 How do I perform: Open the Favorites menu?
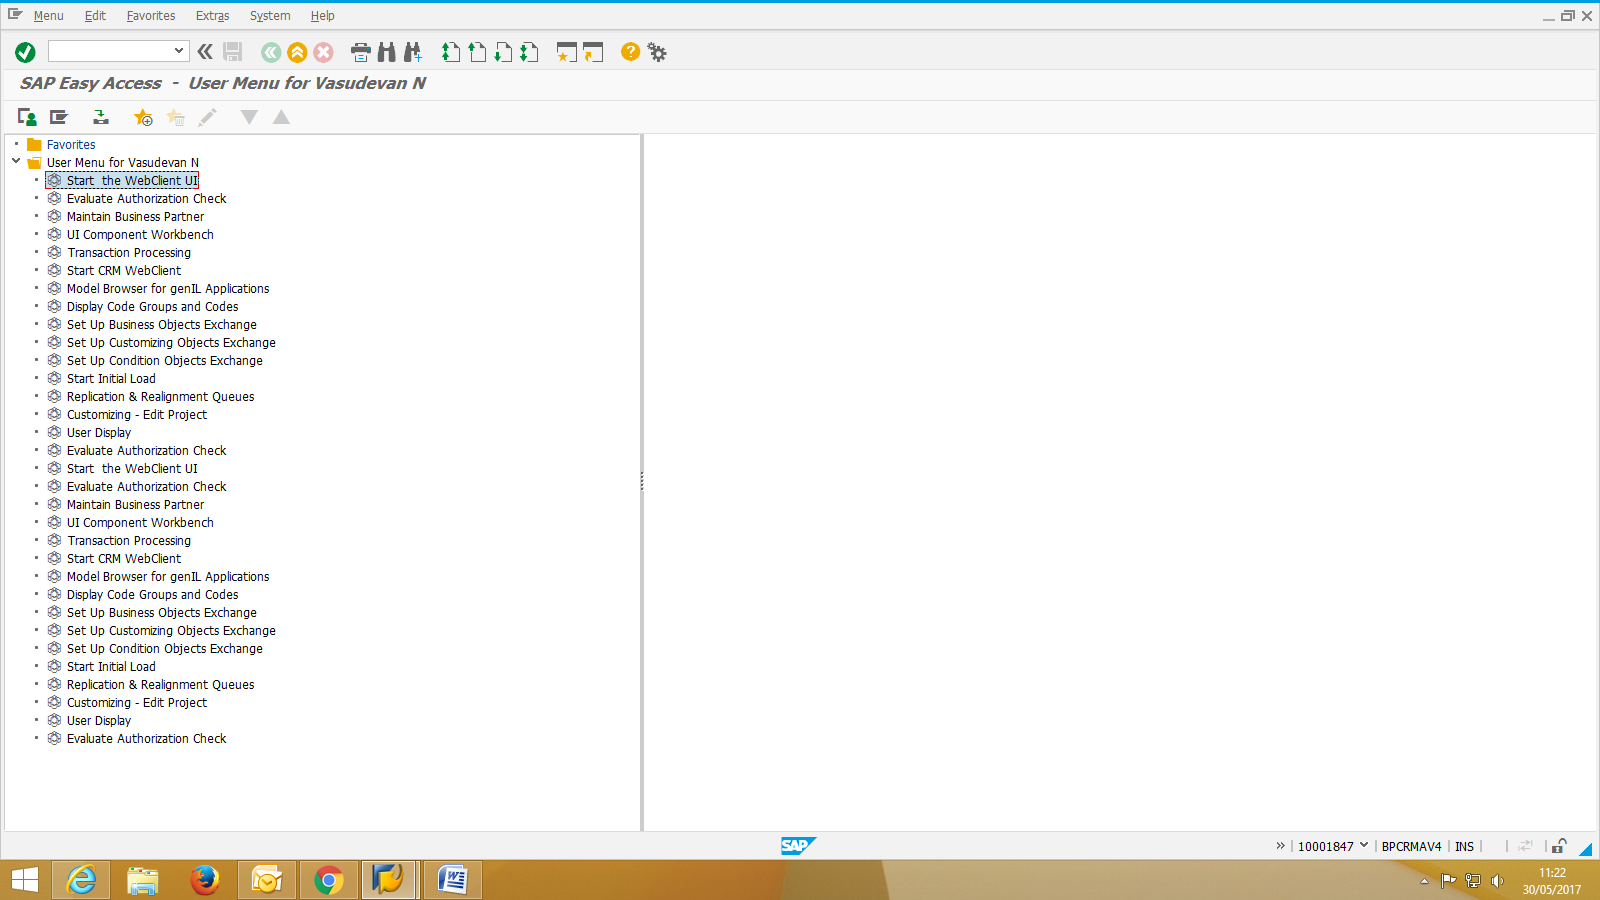(151, 16)
